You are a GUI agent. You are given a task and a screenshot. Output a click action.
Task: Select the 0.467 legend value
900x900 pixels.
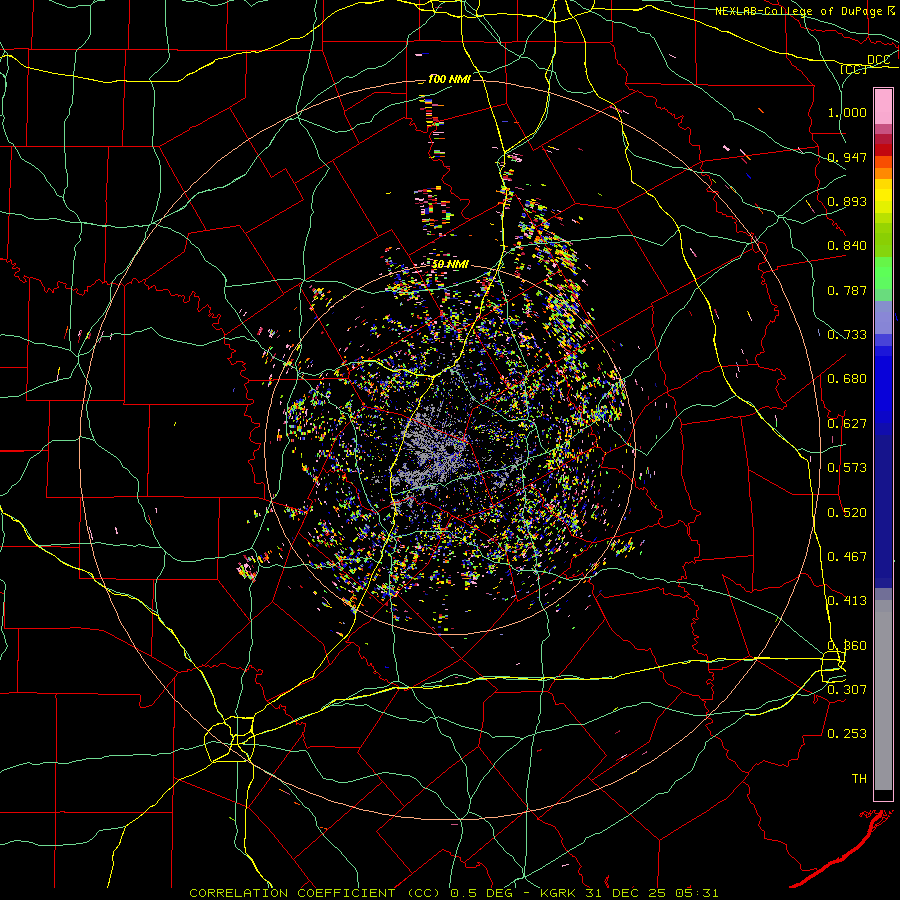pyautogui.click(x=847, y=557)
